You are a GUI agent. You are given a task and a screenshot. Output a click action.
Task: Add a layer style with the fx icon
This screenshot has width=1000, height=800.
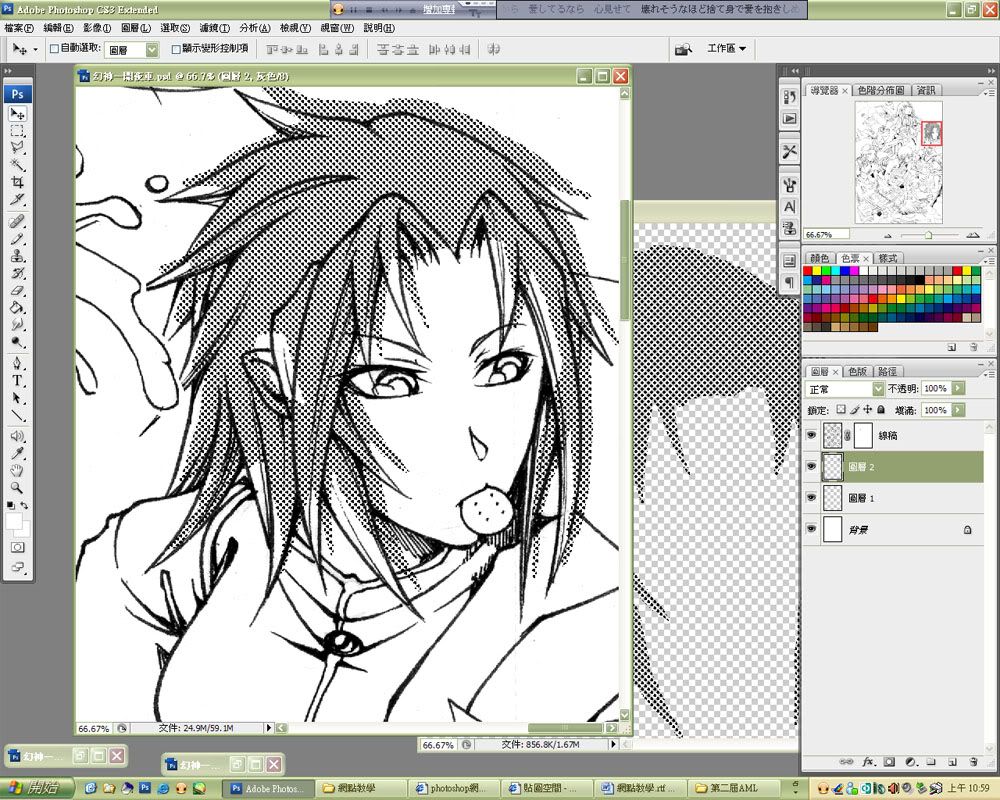coord(869,762)
